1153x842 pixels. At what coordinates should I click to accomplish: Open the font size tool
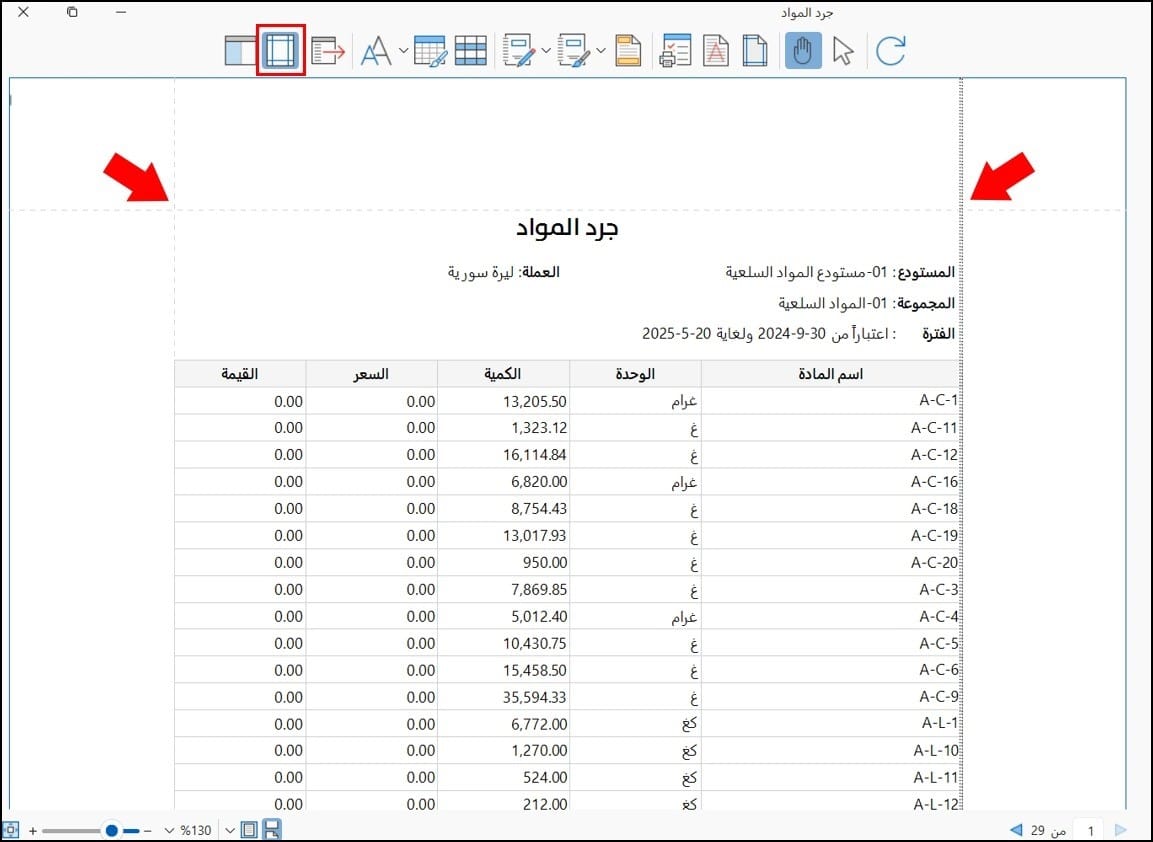(376, 51)
